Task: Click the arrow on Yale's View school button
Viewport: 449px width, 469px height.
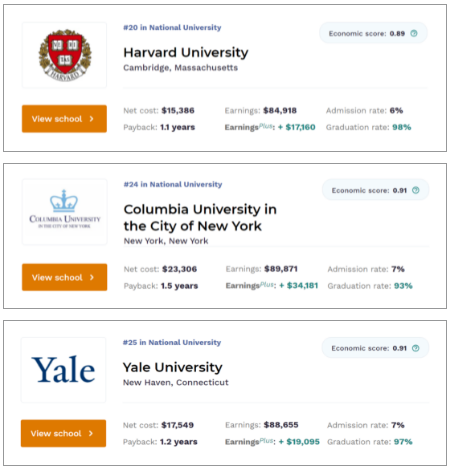Action: 91,433
